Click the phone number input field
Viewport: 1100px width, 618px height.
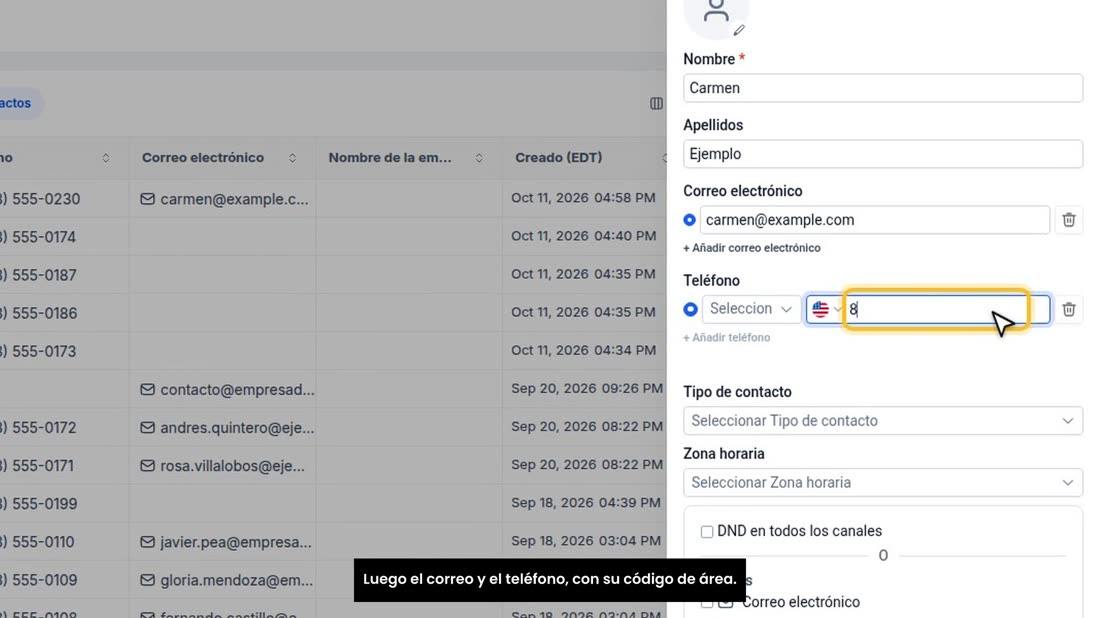coord(947,309)
